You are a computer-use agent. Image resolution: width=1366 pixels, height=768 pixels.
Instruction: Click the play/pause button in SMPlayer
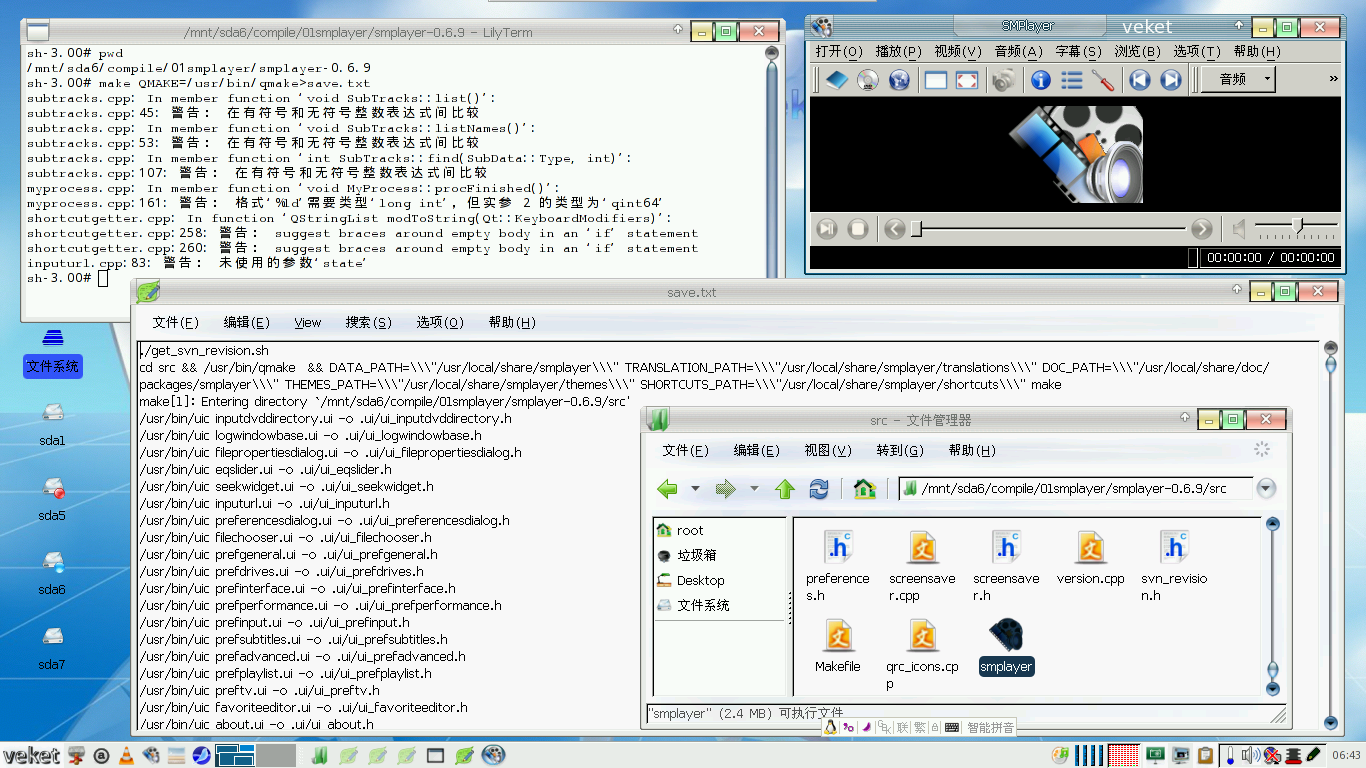(827, 229)
